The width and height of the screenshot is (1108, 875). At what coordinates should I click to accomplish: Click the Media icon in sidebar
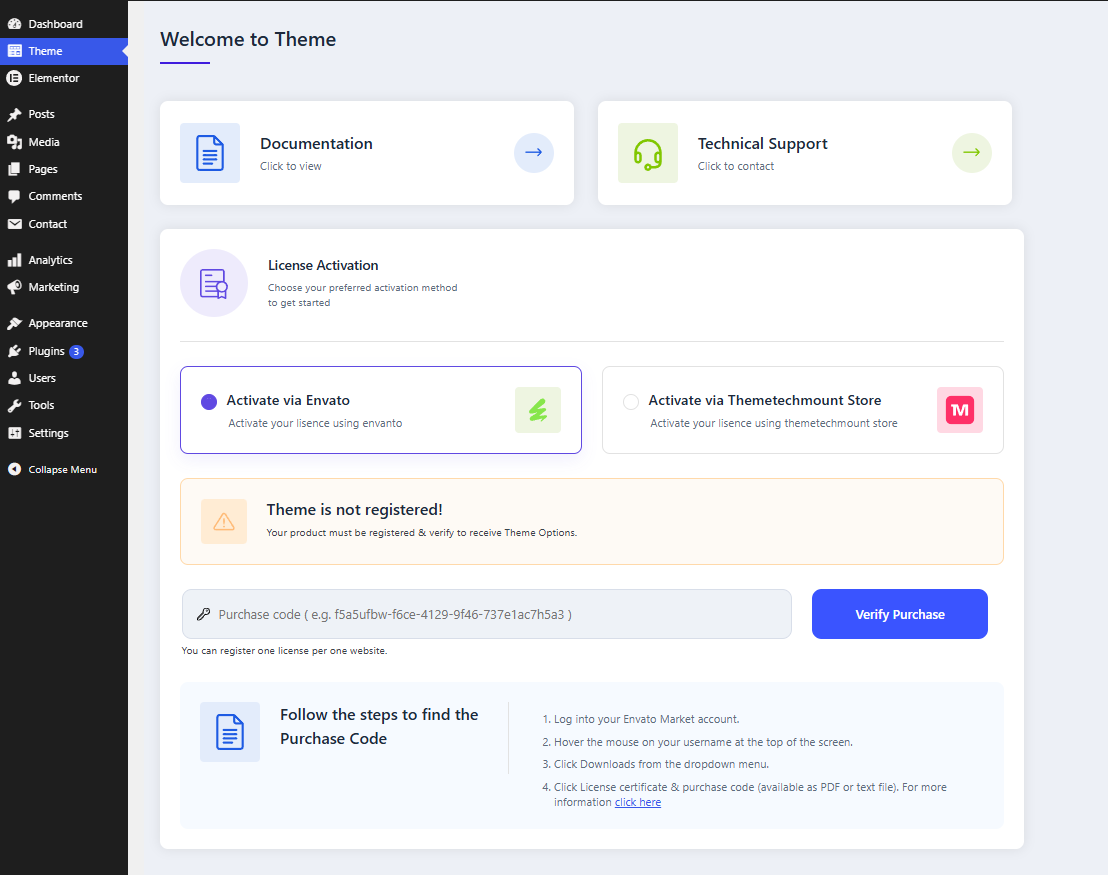(14, 142)
